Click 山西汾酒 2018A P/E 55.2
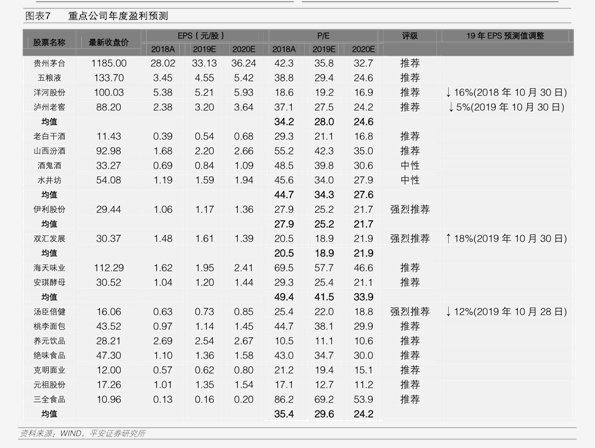The width and height of the screenshot is (595, 448). click(x=284, y=151)
